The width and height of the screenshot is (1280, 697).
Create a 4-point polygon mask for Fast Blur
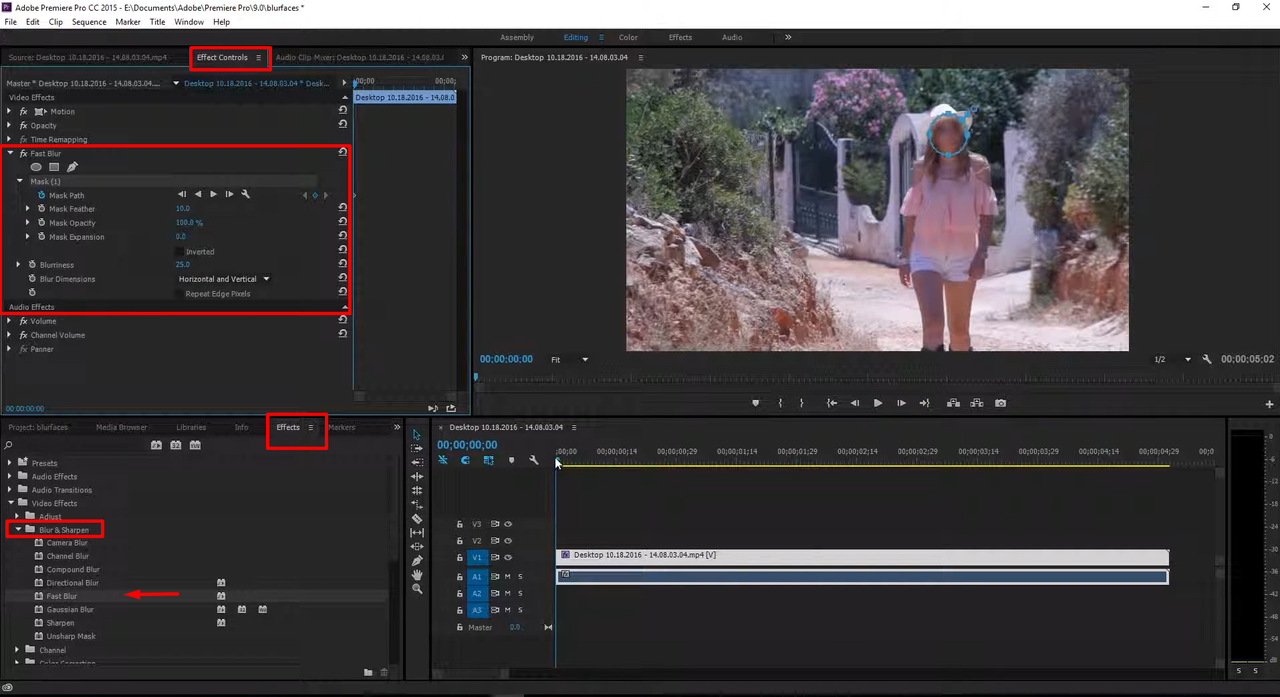click(x=54, y=167)
